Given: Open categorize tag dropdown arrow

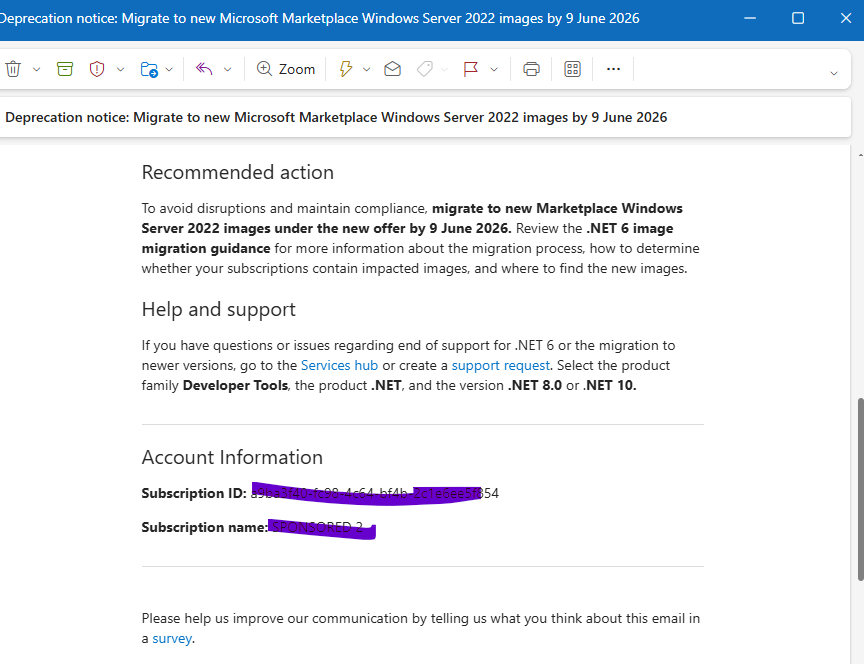Looking at the screenshot, I should point(445,69).
